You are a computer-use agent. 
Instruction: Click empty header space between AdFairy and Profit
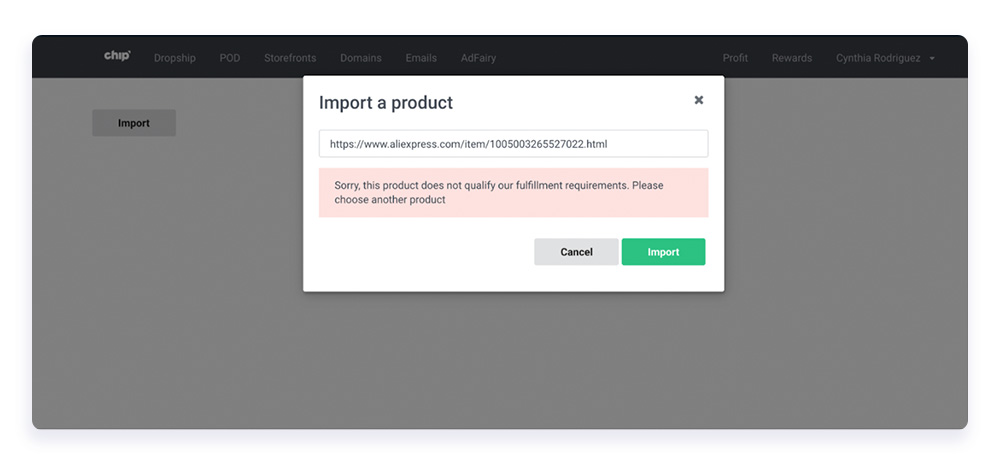[x=609, y=58]
